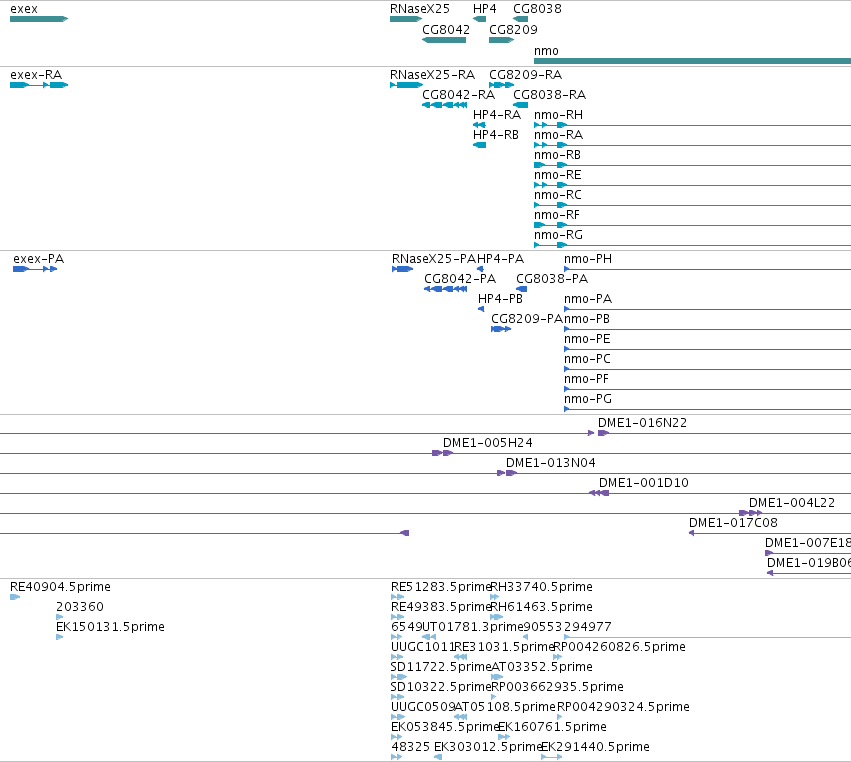Select the CG8042-RA transcript arrows
The image size is (851, 762).
444,105
